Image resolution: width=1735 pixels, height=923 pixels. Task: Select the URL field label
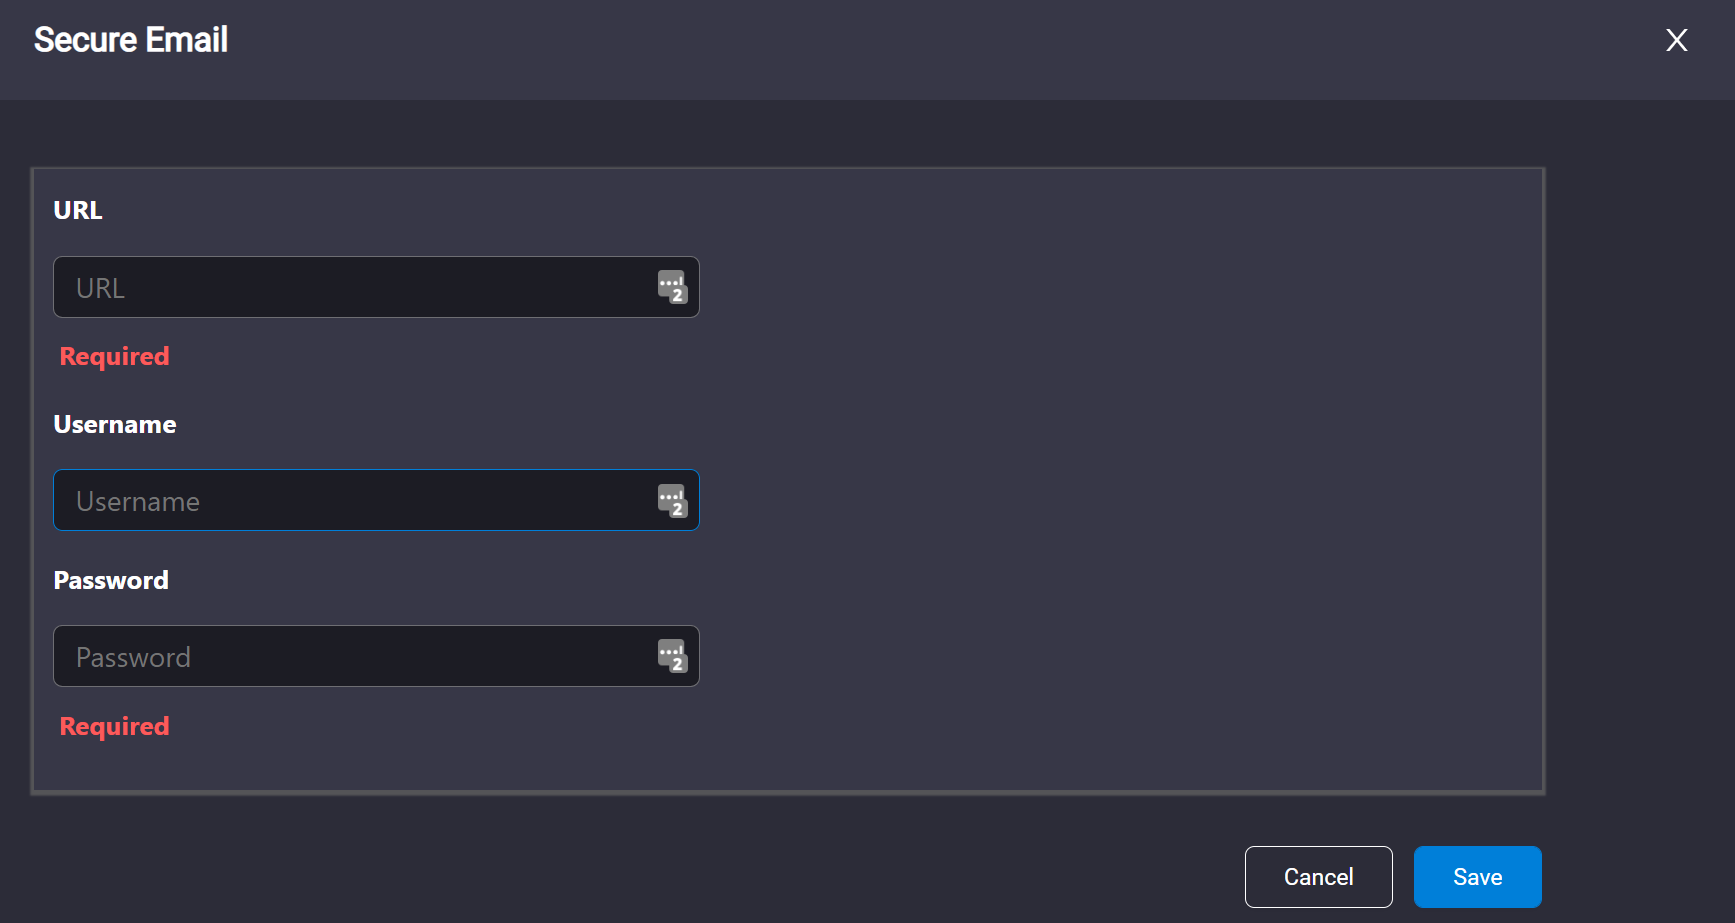(78, 211)
